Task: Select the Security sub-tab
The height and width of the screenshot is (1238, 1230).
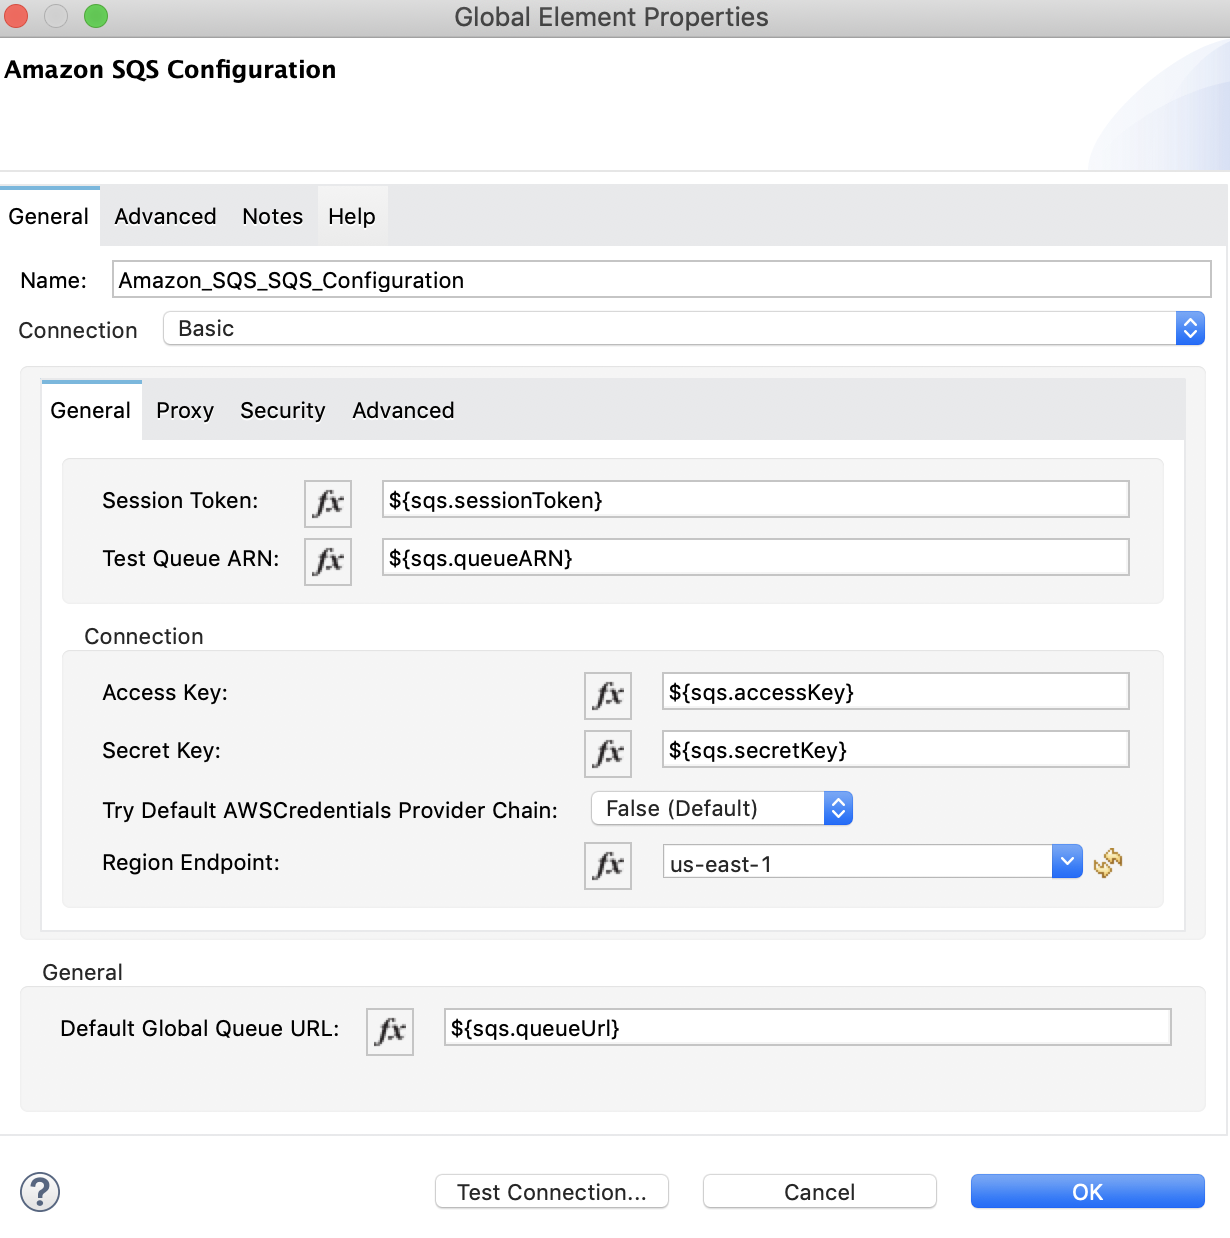Action: click(283, 410)
